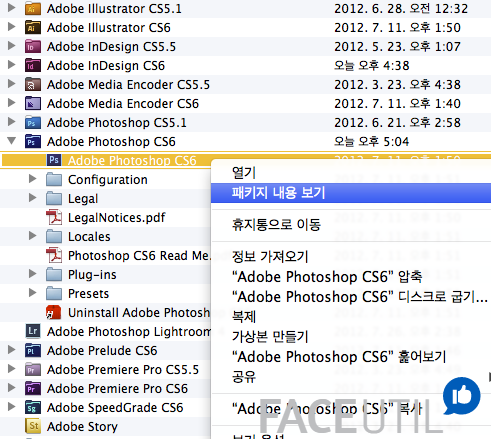The image size is (491, 439).
Task: Click date 오늘 오후 4:38
Action: (372, 66)
